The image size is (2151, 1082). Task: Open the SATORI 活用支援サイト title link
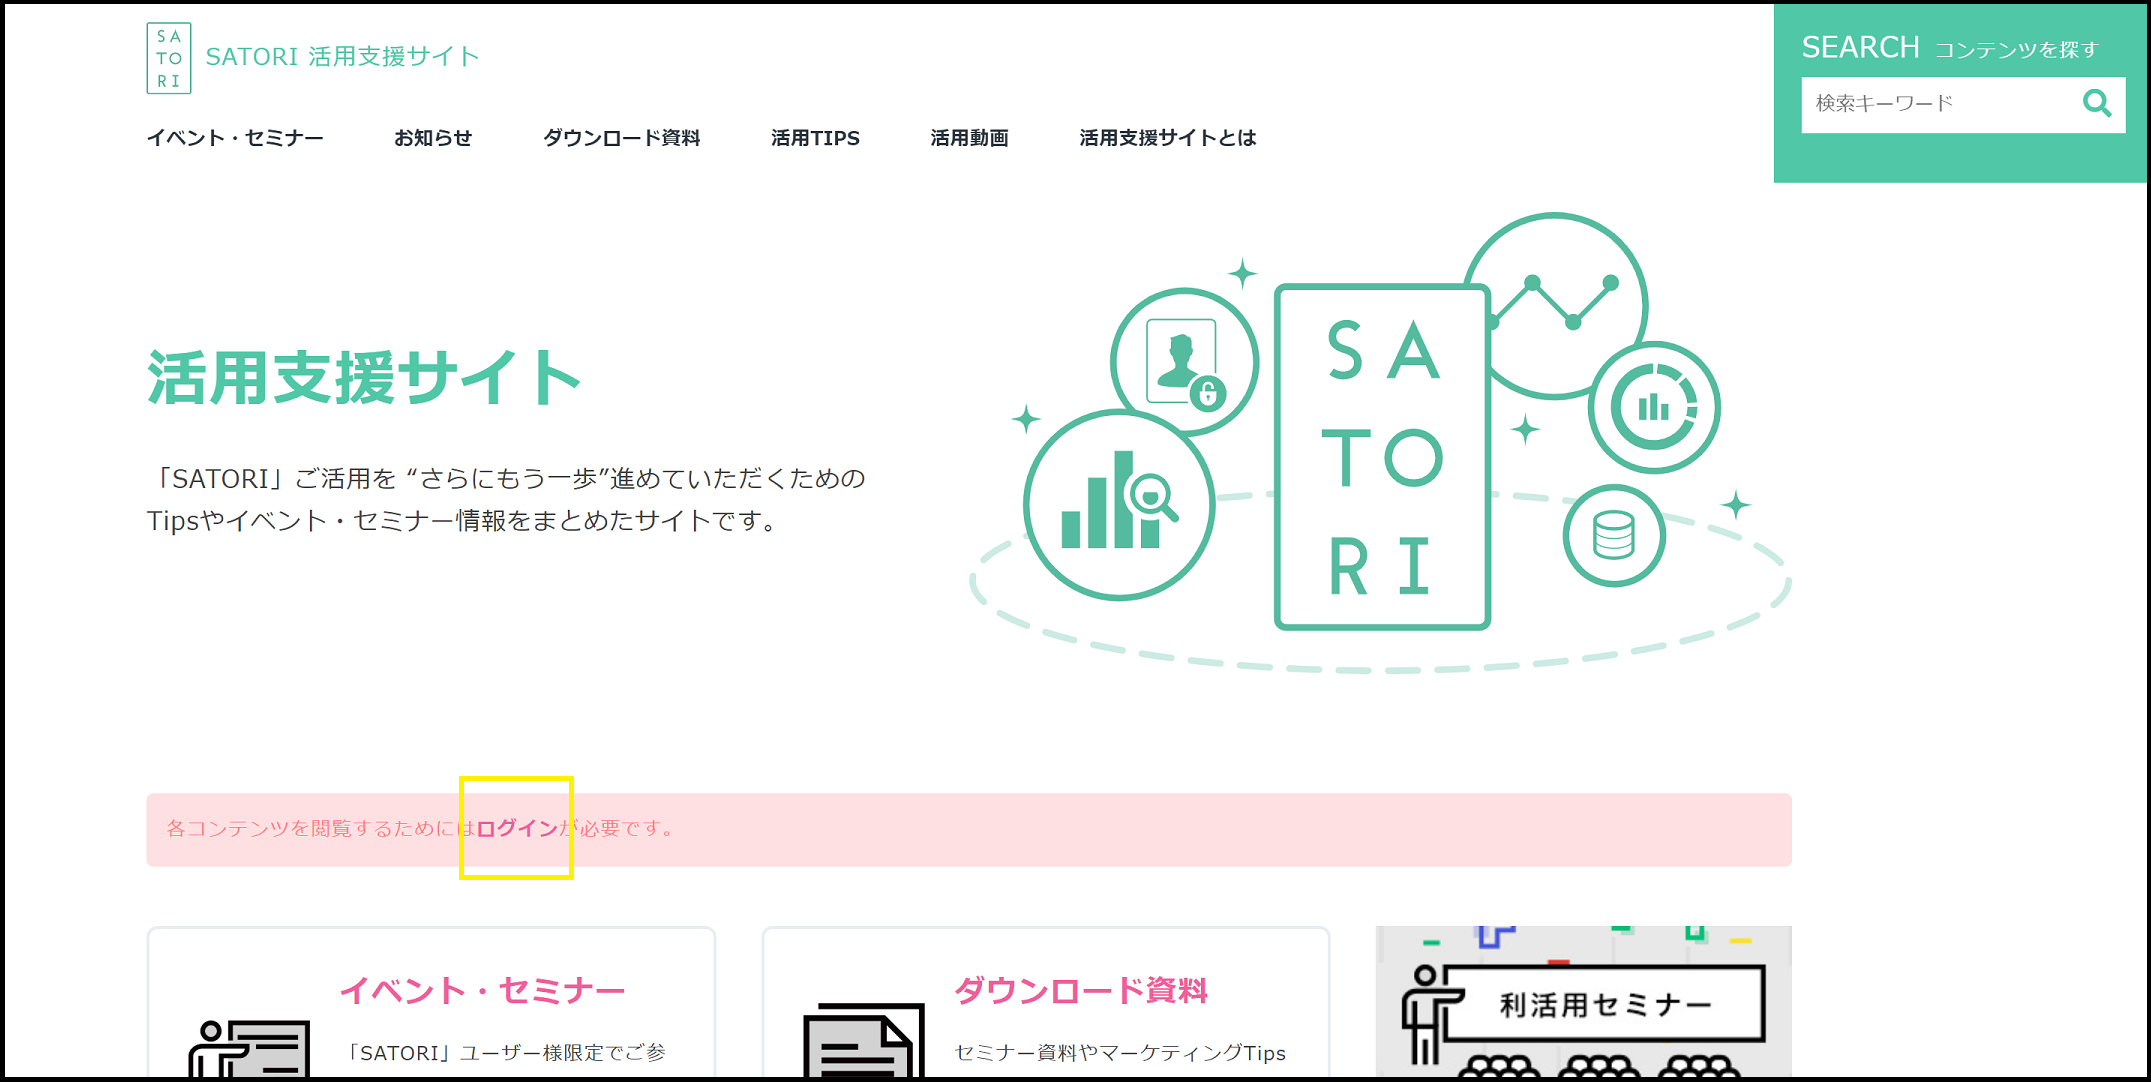pos(343,57)
